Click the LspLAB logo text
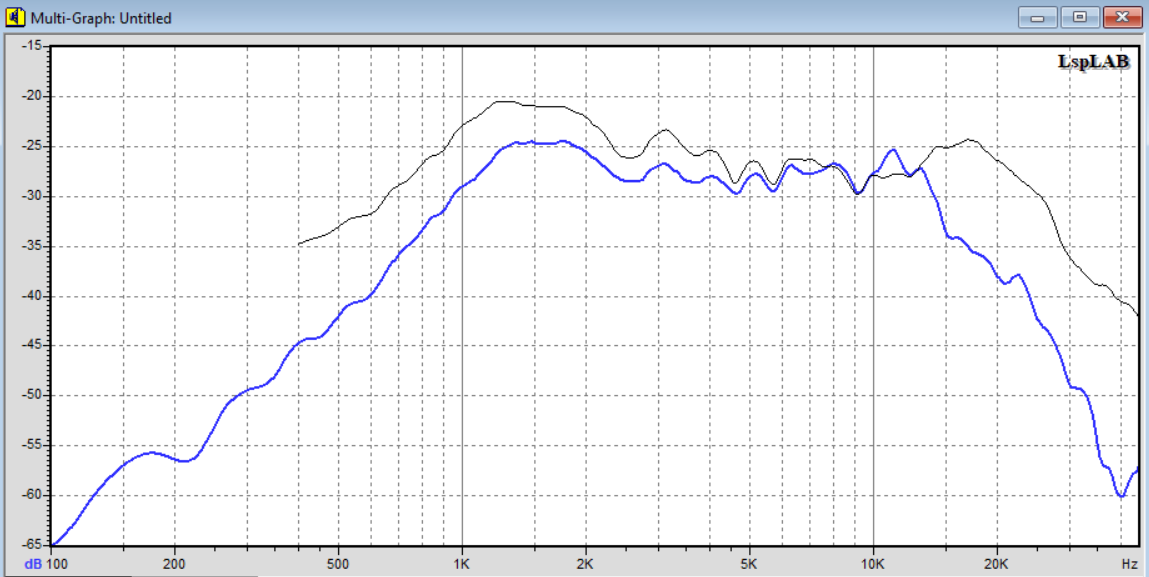The width and height of the screenshot is (1149, 577). (x=1093, y=62)
